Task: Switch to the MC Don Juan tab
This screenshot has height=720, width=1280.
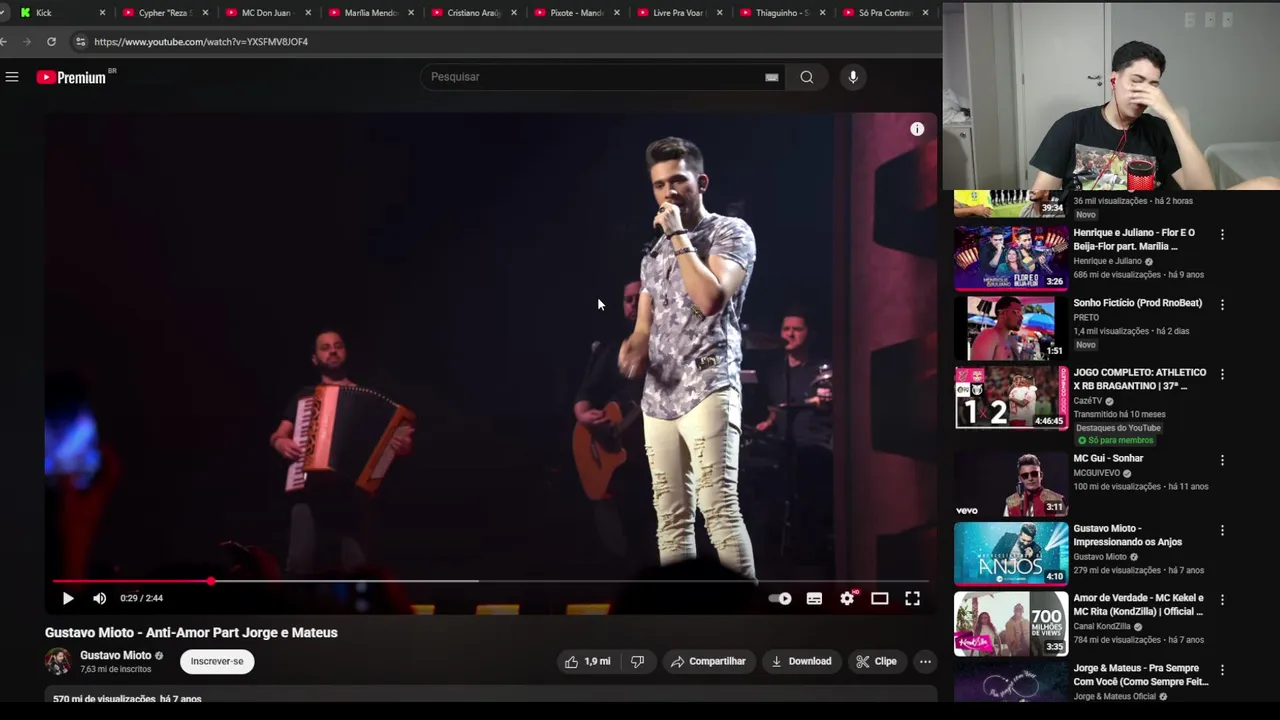Action: point(266,13)
